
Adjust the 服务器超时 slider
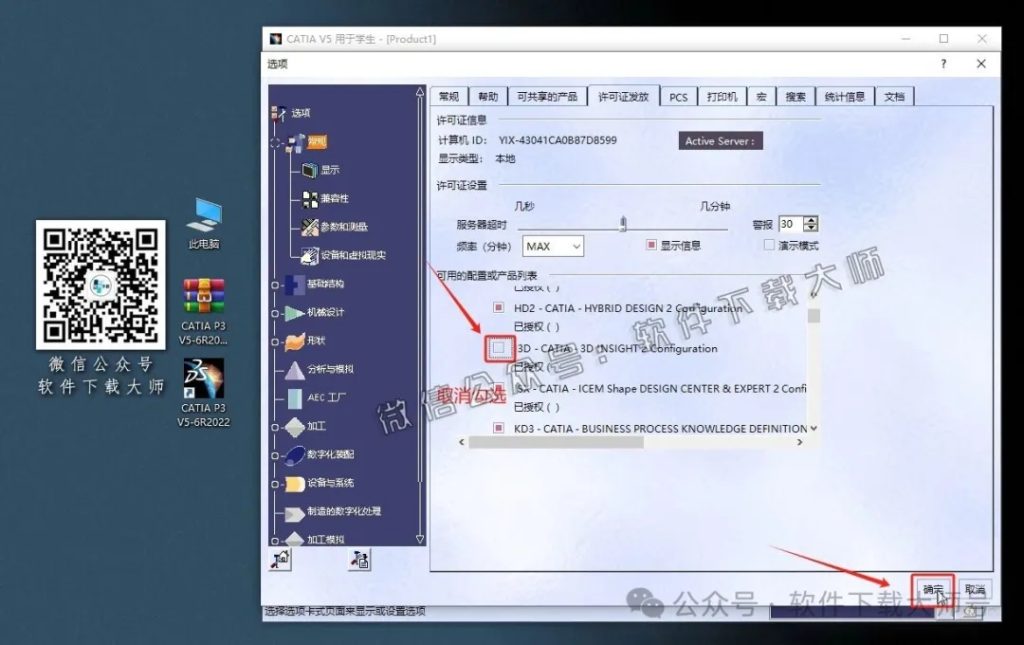(x=622, y=224)
